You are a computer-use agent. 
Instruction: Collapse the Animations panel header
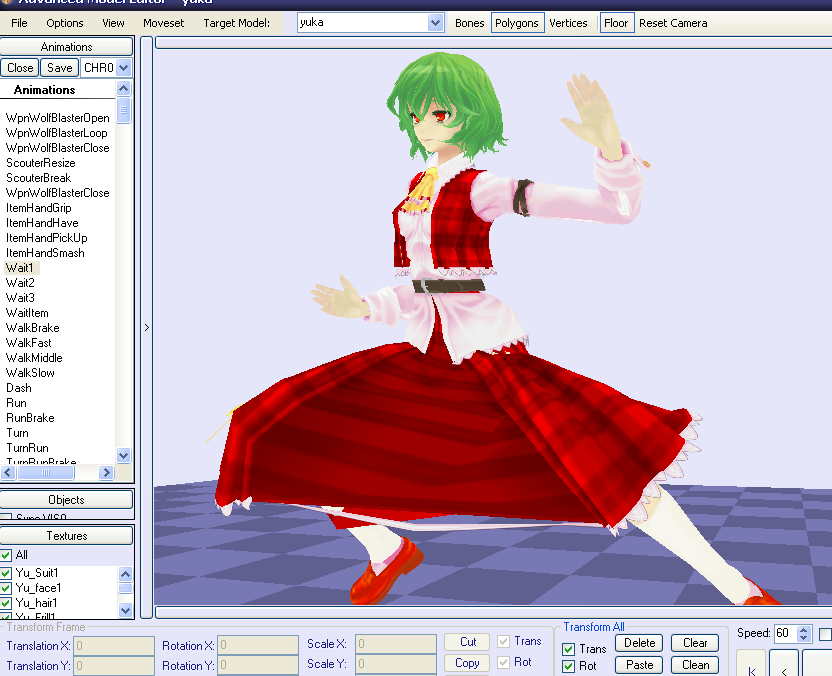66,47
